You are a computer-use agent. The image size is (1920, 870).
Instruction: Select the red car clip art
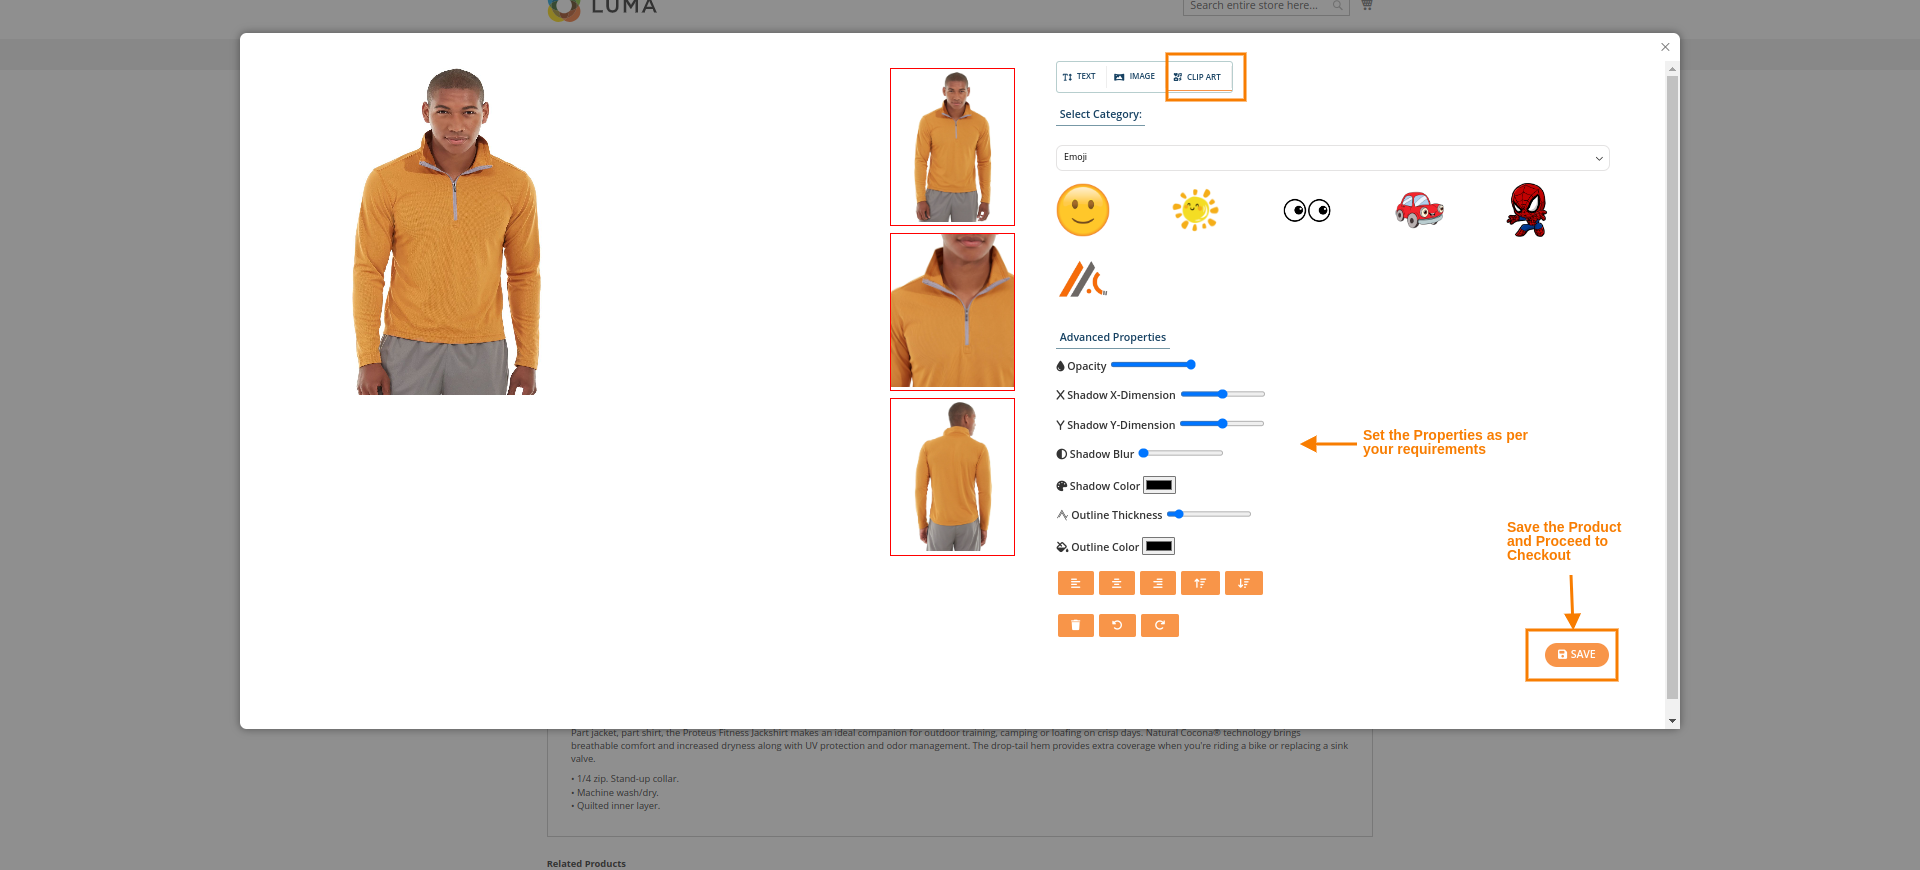coord(1419,210)
